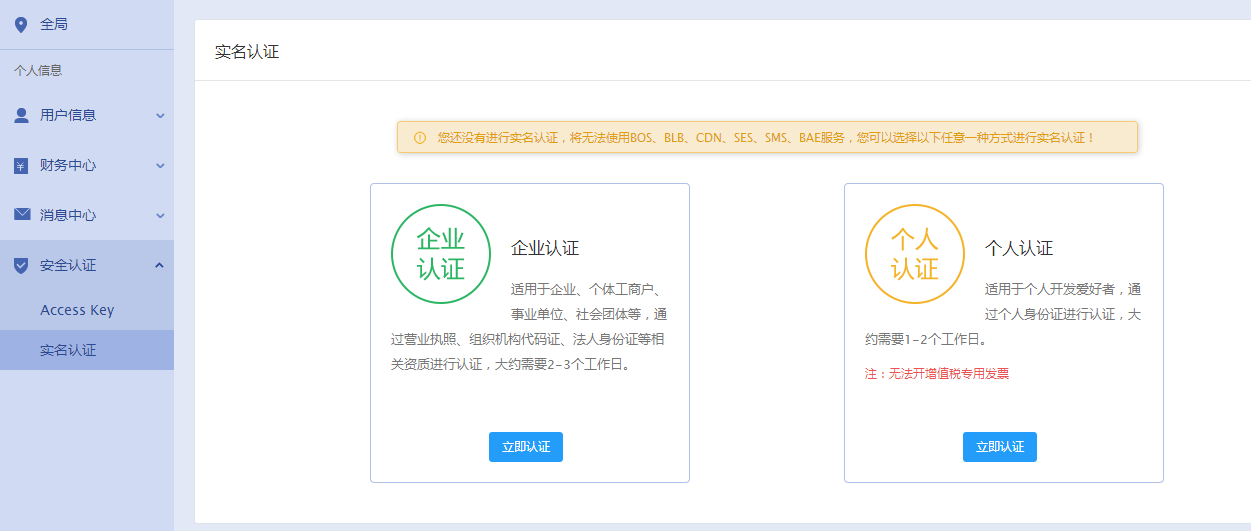Click the shield icon for 安全认证
1251x531 pixels.
(x=21, y=266)
